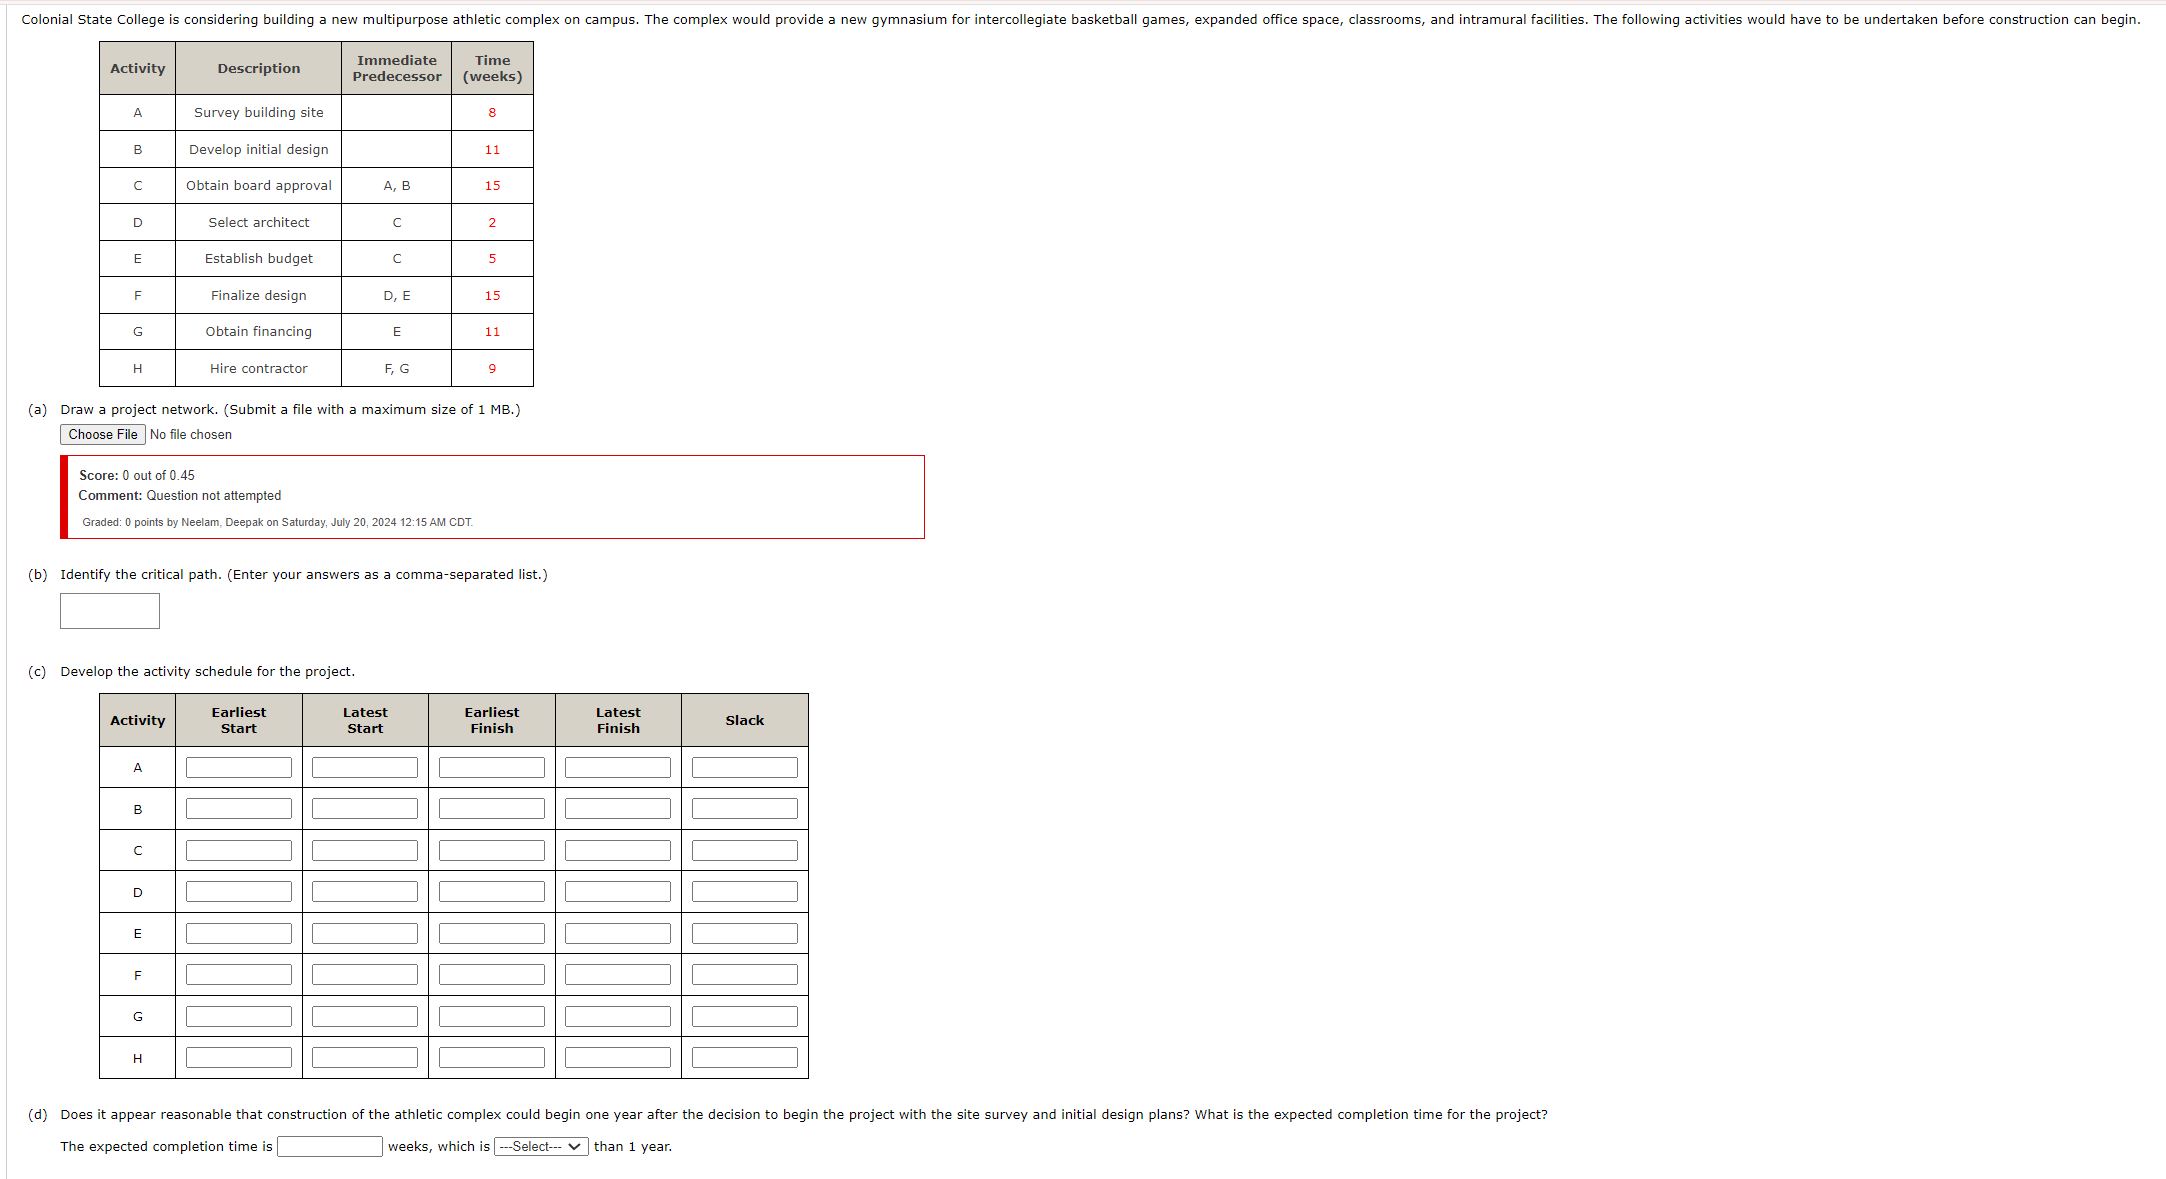Click Earliest Start field for Activity A
The width and height of the screenshot is (2166, 1179).
tap(237, 767)
